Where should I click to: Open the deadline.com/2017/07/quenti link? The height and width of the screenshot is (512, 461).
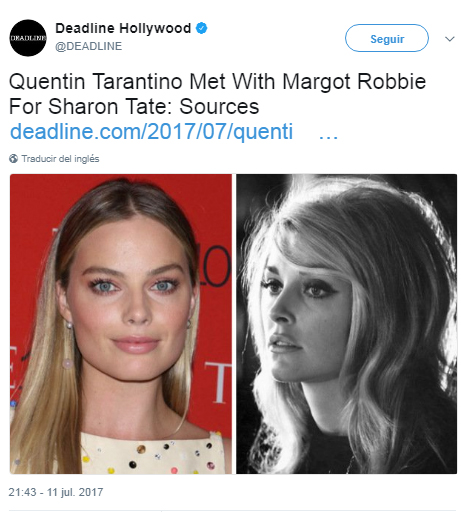point(151,132)
